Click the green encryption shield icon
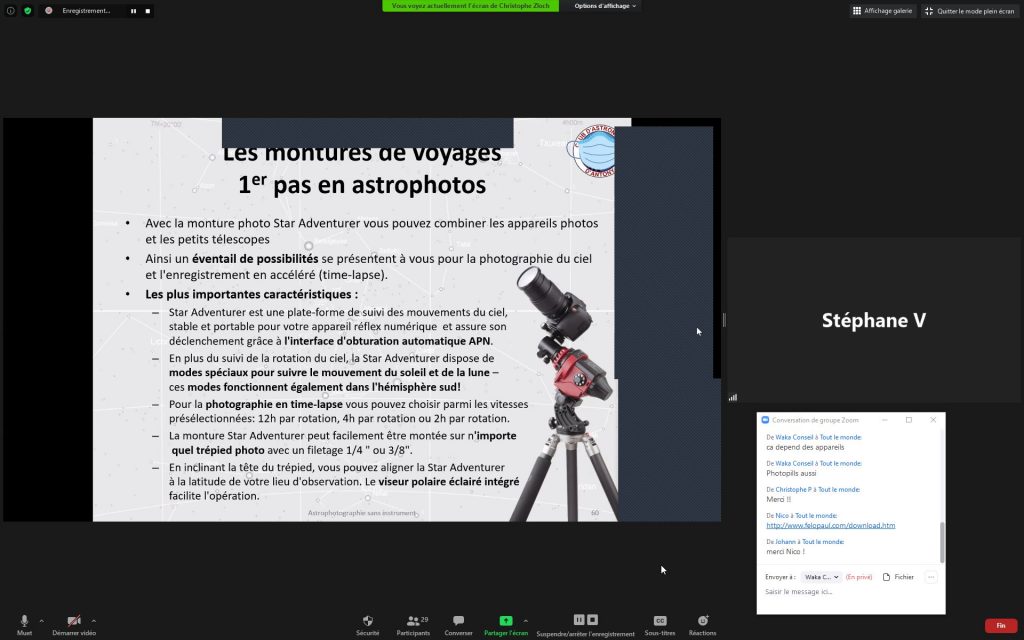 (x=27, y=10)
